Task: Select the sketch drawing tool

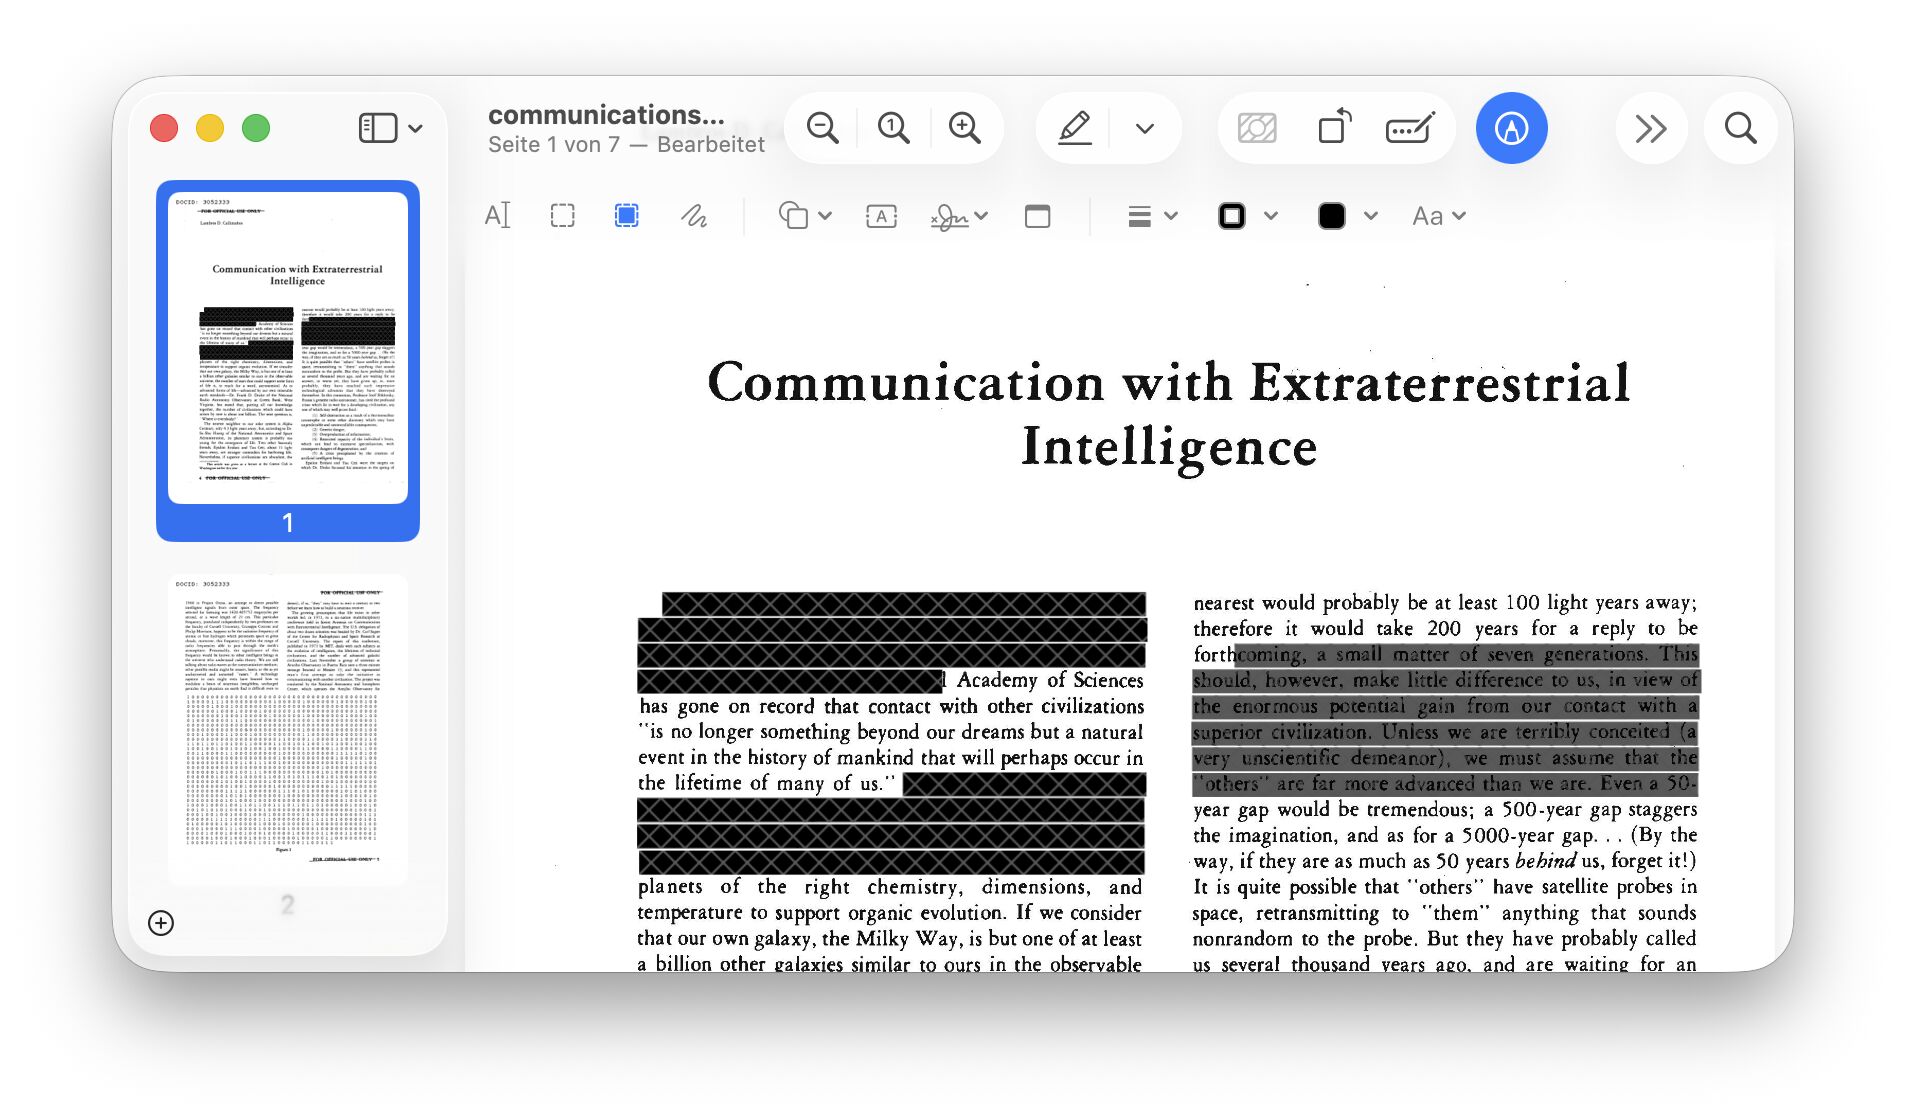Action: (x=694, y=216)
